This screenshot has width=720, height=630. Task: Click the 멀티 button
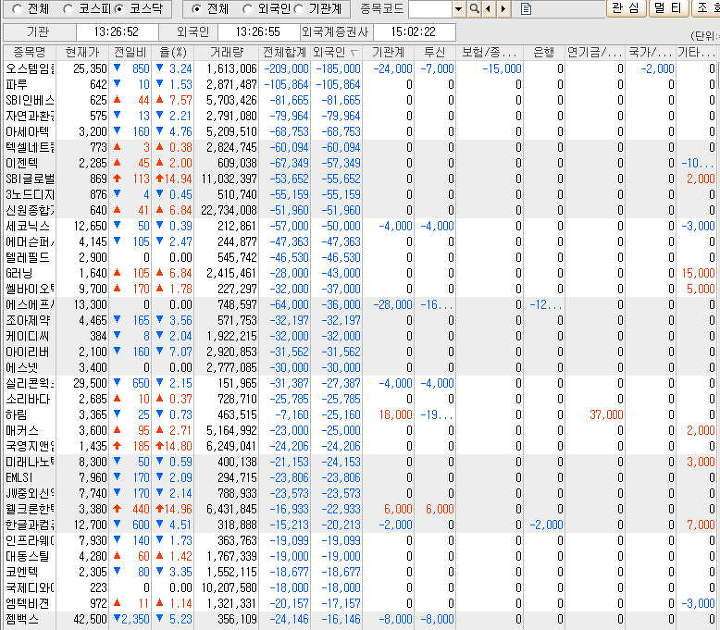668,8
